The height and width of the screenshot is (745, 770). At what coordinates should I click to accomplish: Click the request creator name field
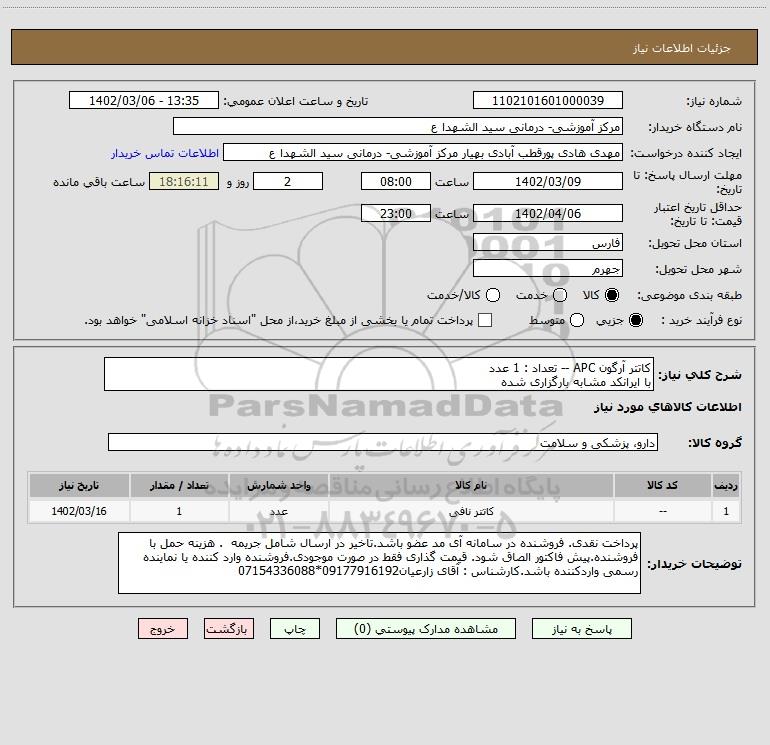(423, 153)
